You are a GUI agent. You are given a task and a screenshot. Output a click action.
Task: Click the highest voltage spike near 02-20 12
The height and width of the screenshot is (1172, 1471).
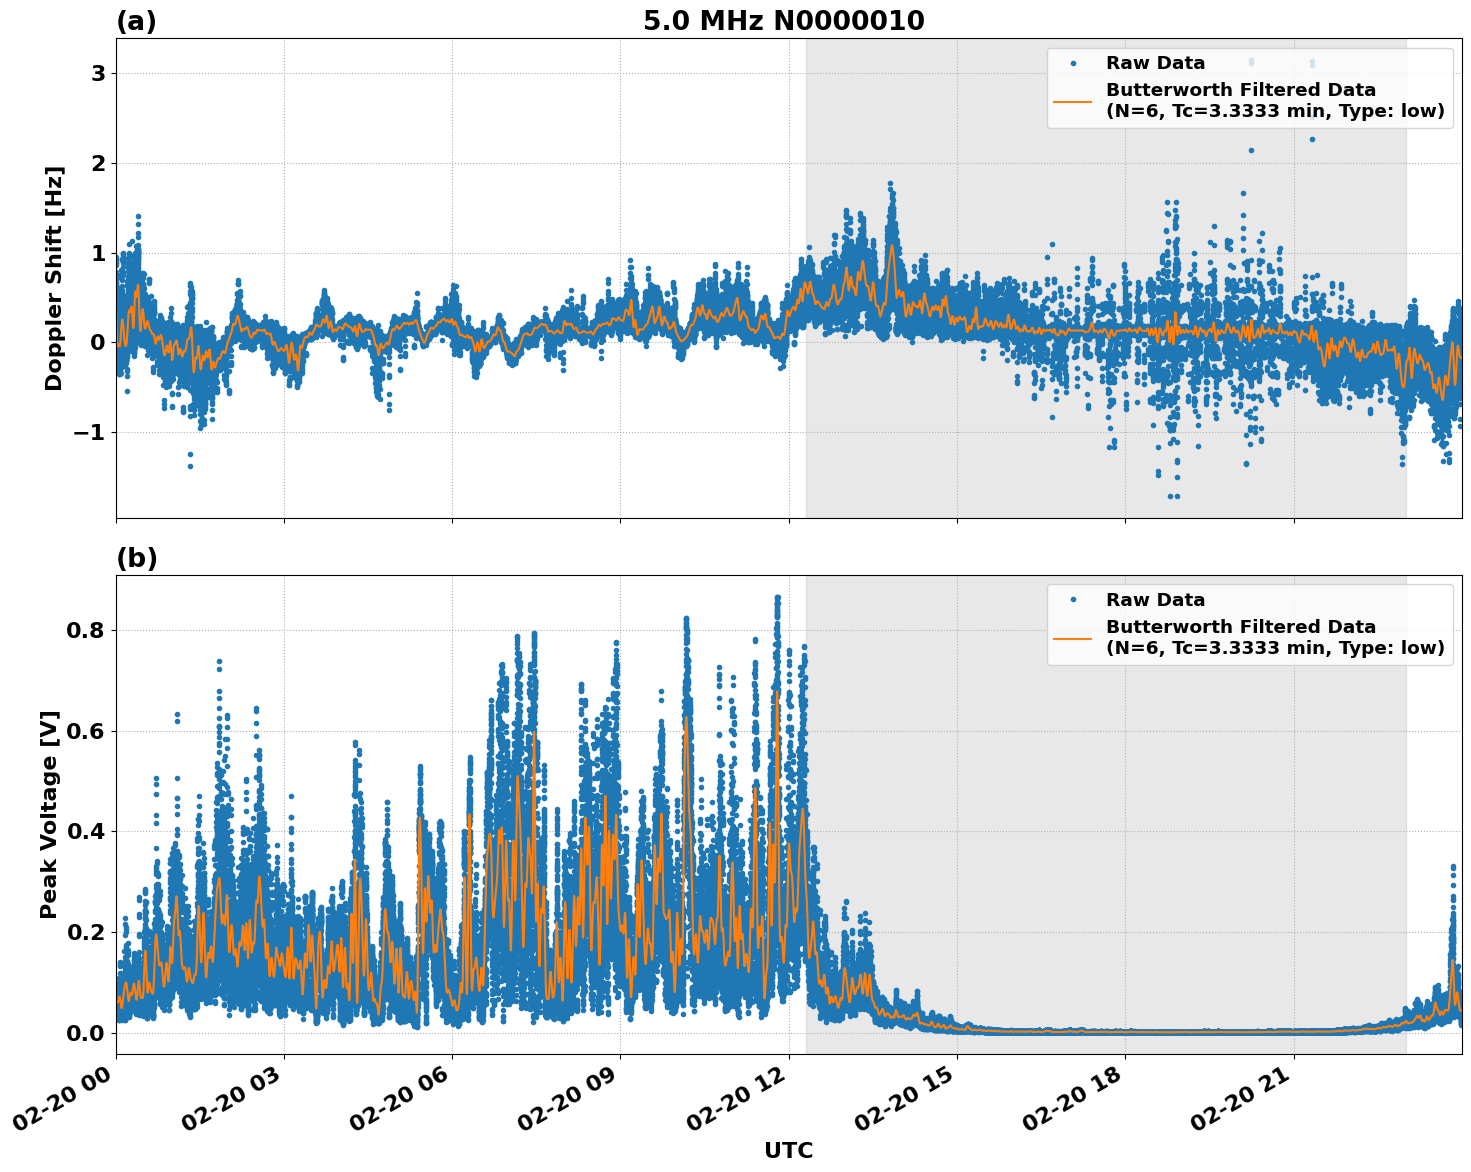point(779,595)
